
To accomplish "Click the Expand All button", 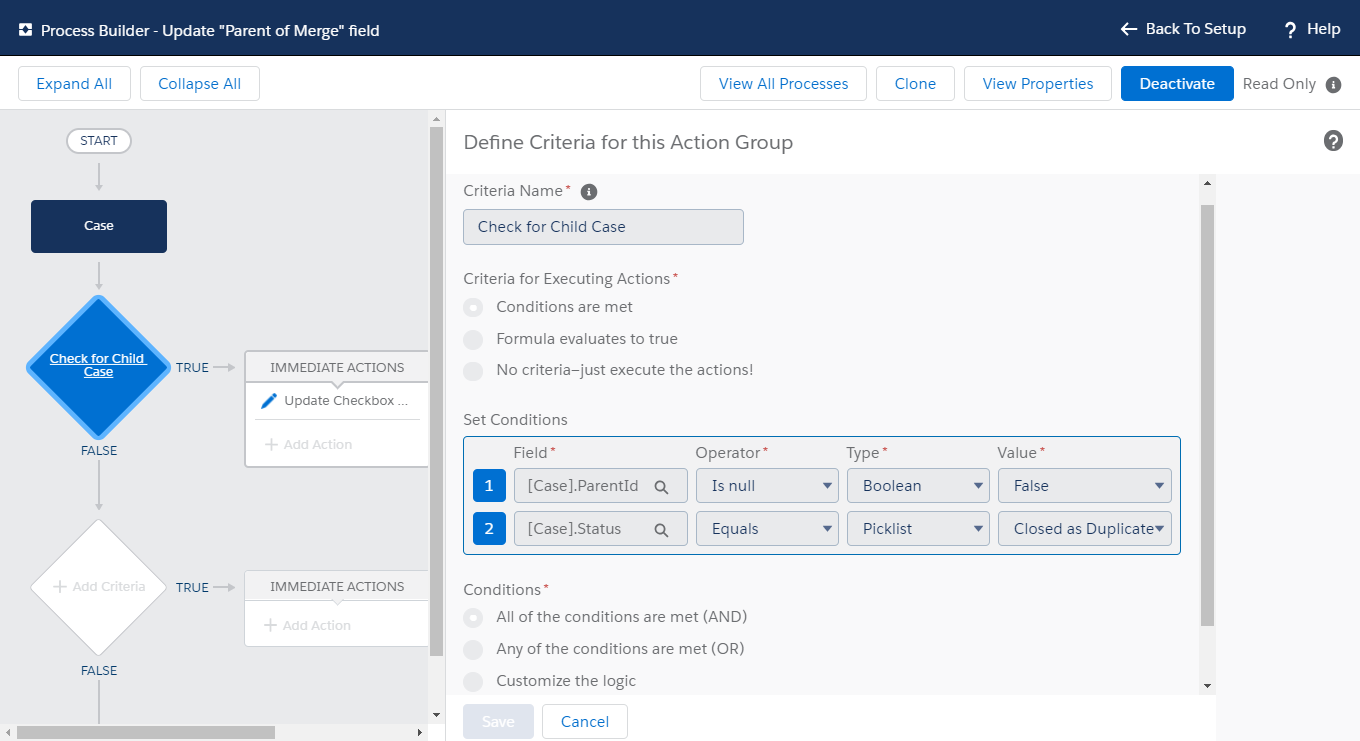I will point(74,84).
